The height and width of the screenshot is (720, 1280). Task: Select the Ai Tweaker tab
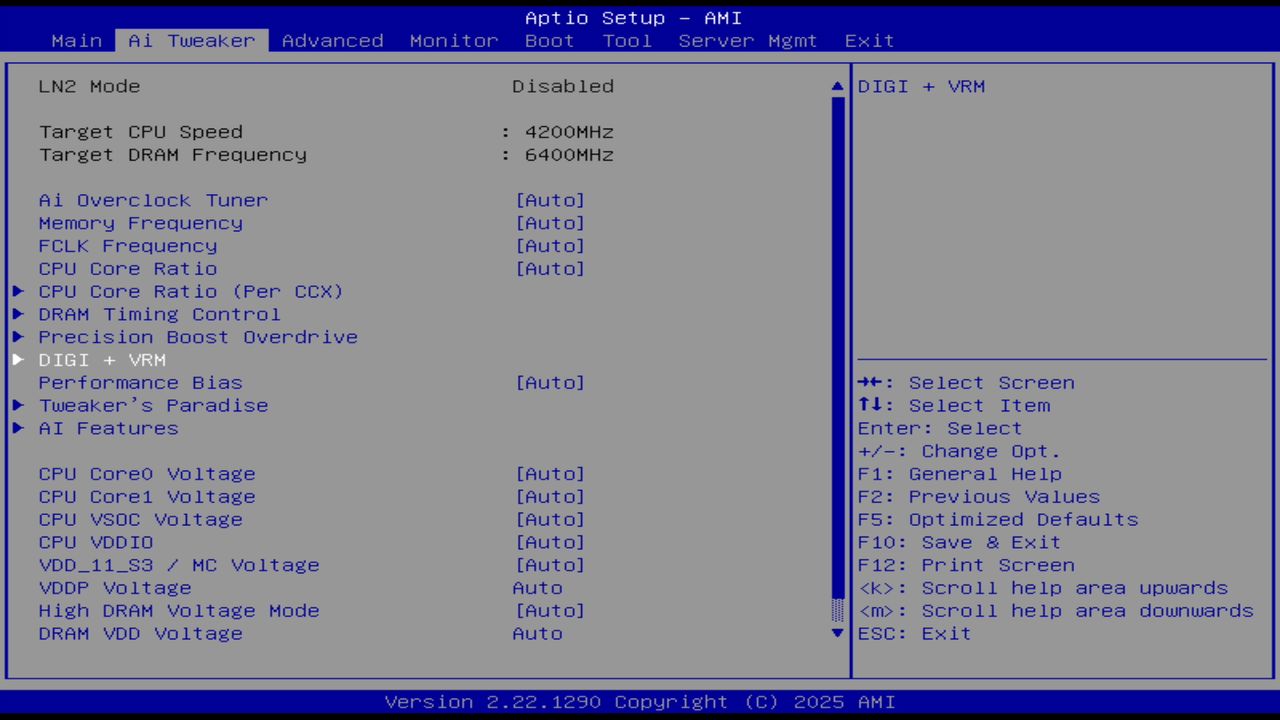tap(192, 41)
